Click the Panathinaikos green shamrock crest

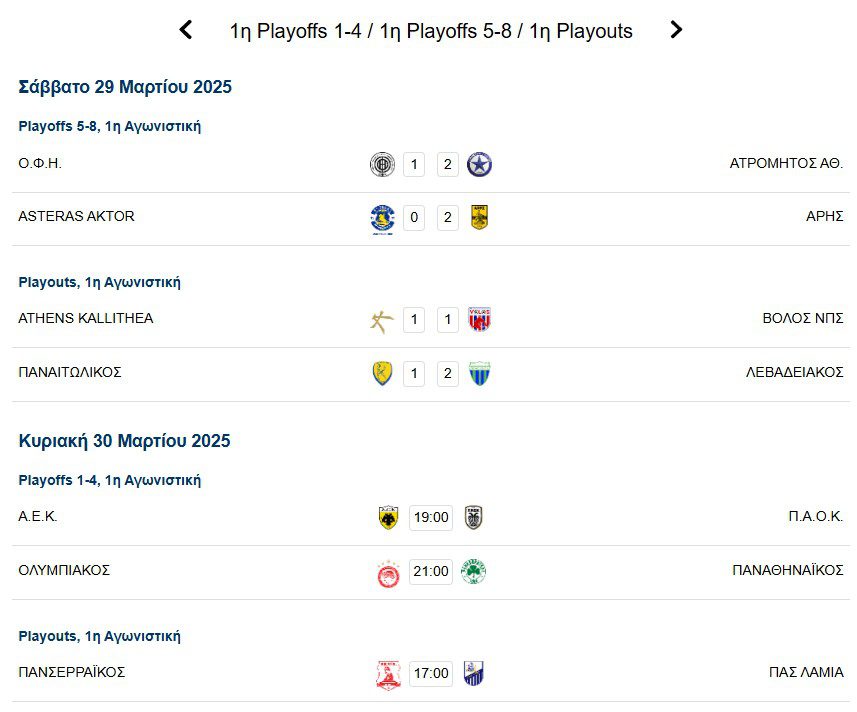tap(473, 572)
